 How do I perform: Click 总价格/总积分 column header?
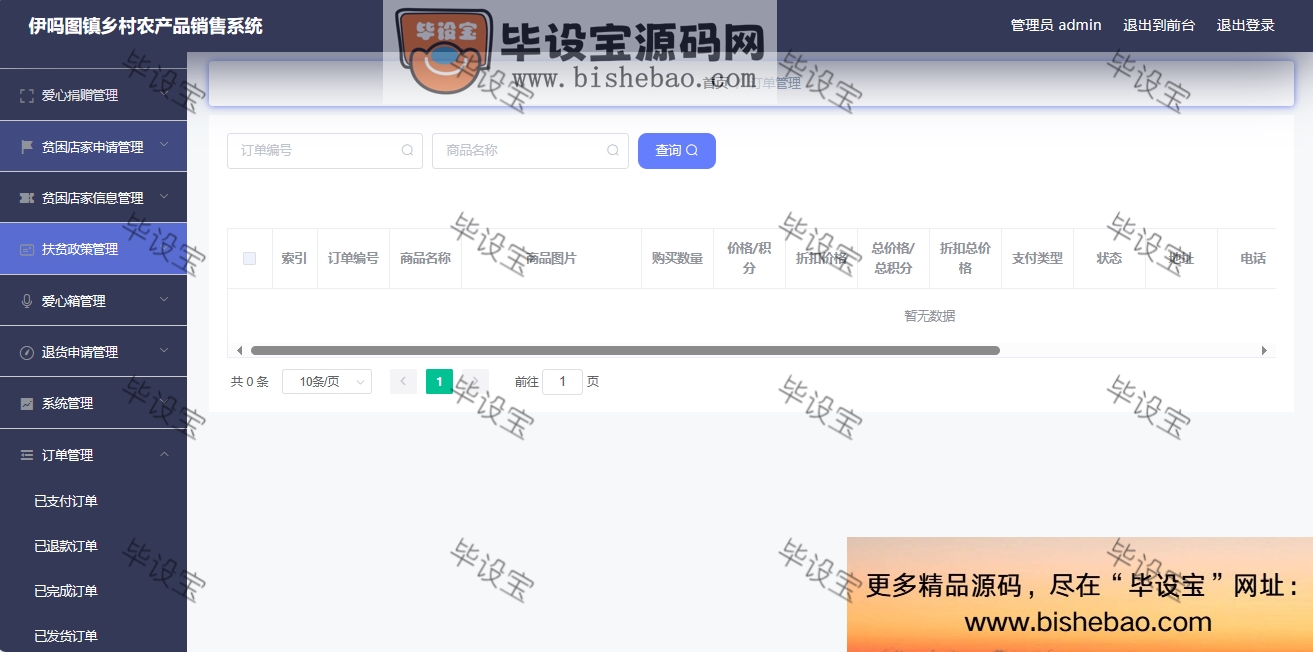click(x=893, y=258)
